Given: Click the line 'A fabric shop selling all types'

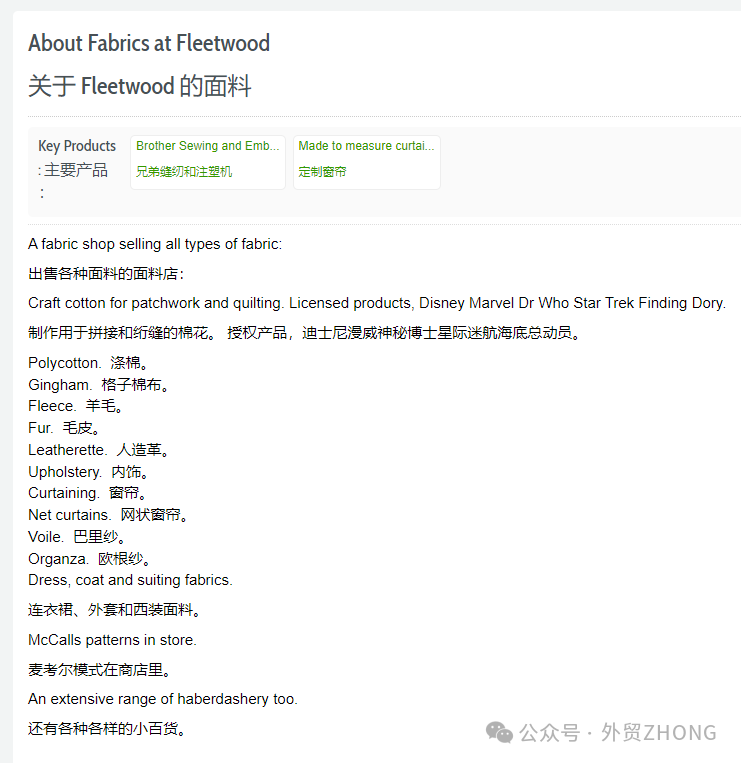Looking at the screenshot, I should click(155, 244).
